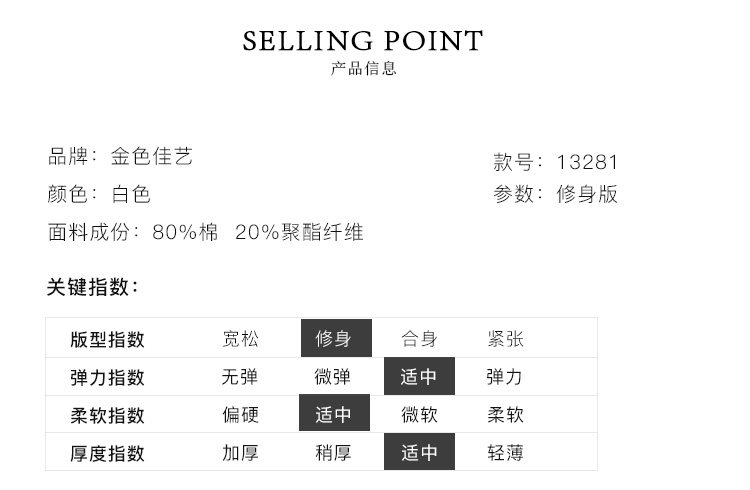Pick the 紧张 fit option

coord(504,339)
